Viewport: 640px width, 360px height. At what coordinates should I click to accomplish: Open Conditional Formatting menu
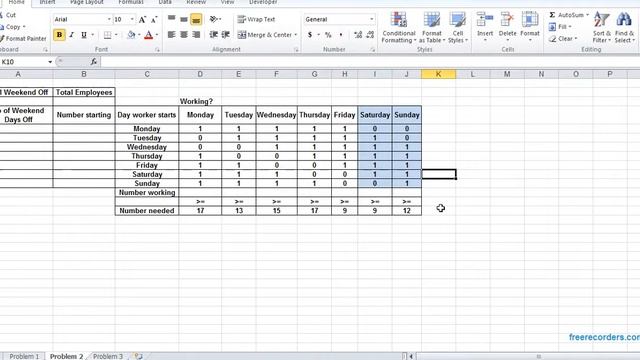pyautogui.click(x=399, y=27)
